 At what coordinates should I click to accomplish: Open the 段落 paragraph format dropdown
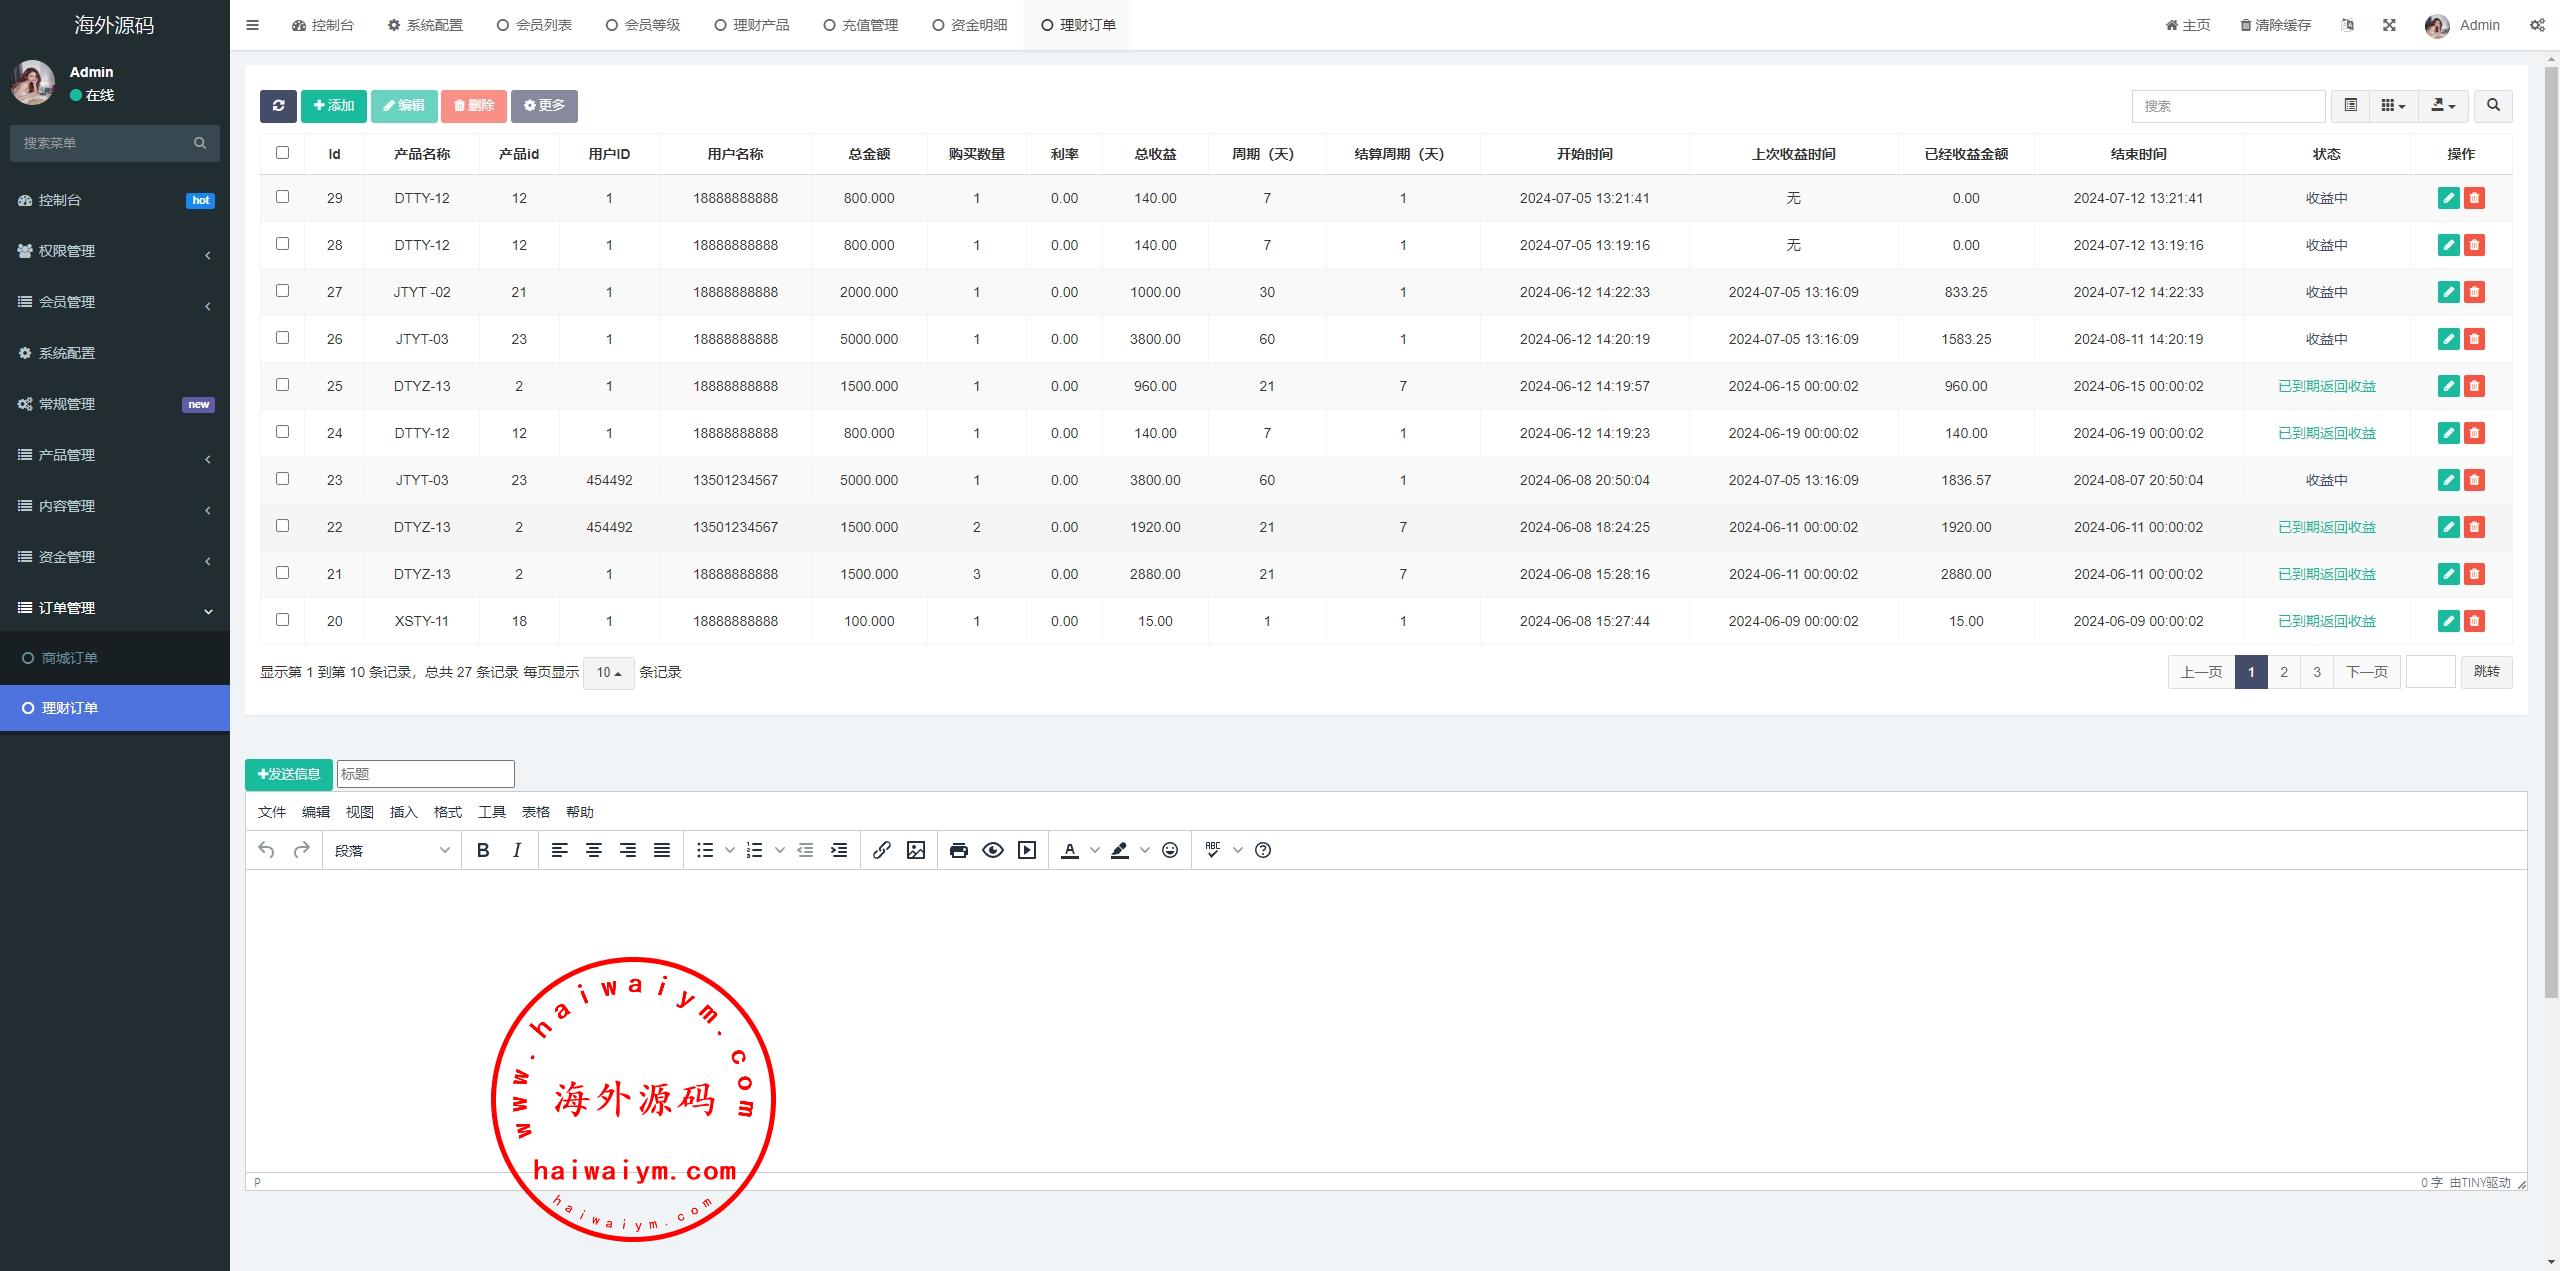(391, 850)
